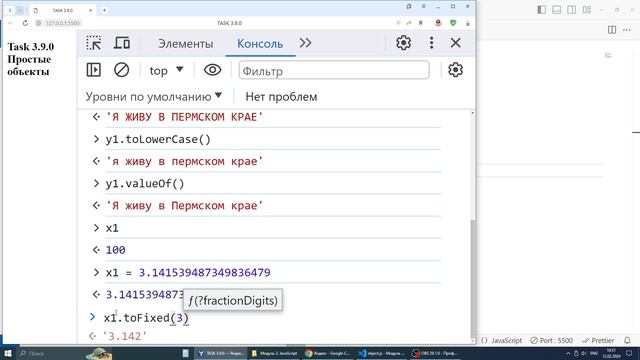
Task: Open console settings gear beside filter
Action: pos(455,70)
